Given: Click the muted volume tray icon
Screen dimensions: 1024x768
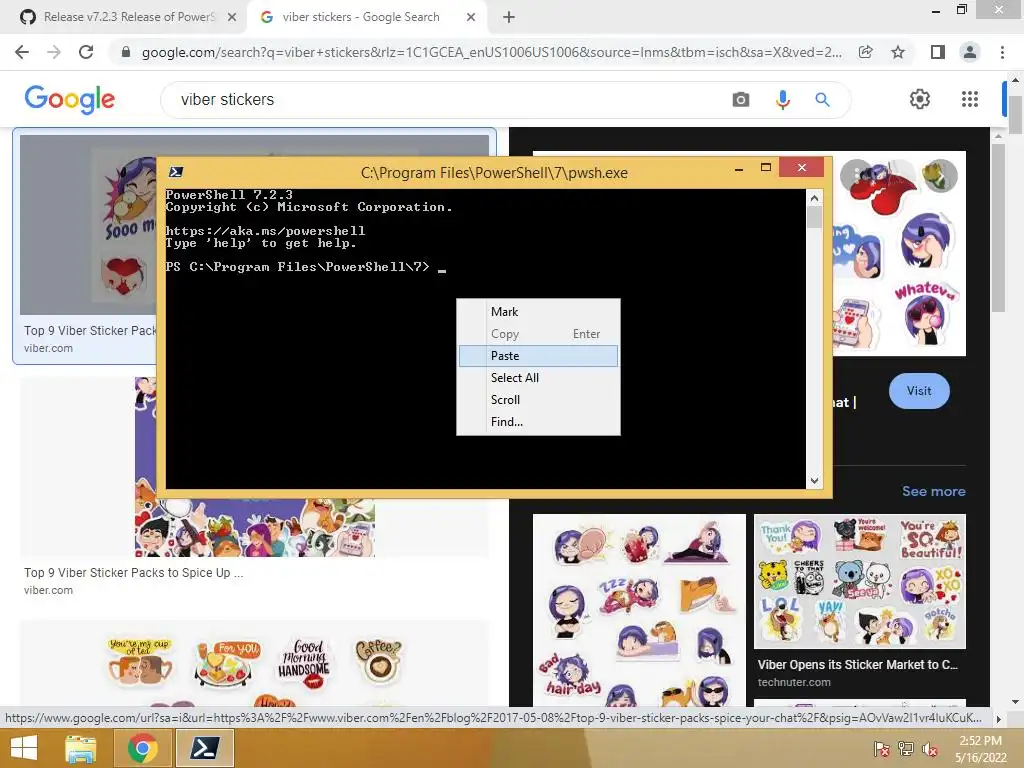Looking at the screenshot, I should [929, 749].
